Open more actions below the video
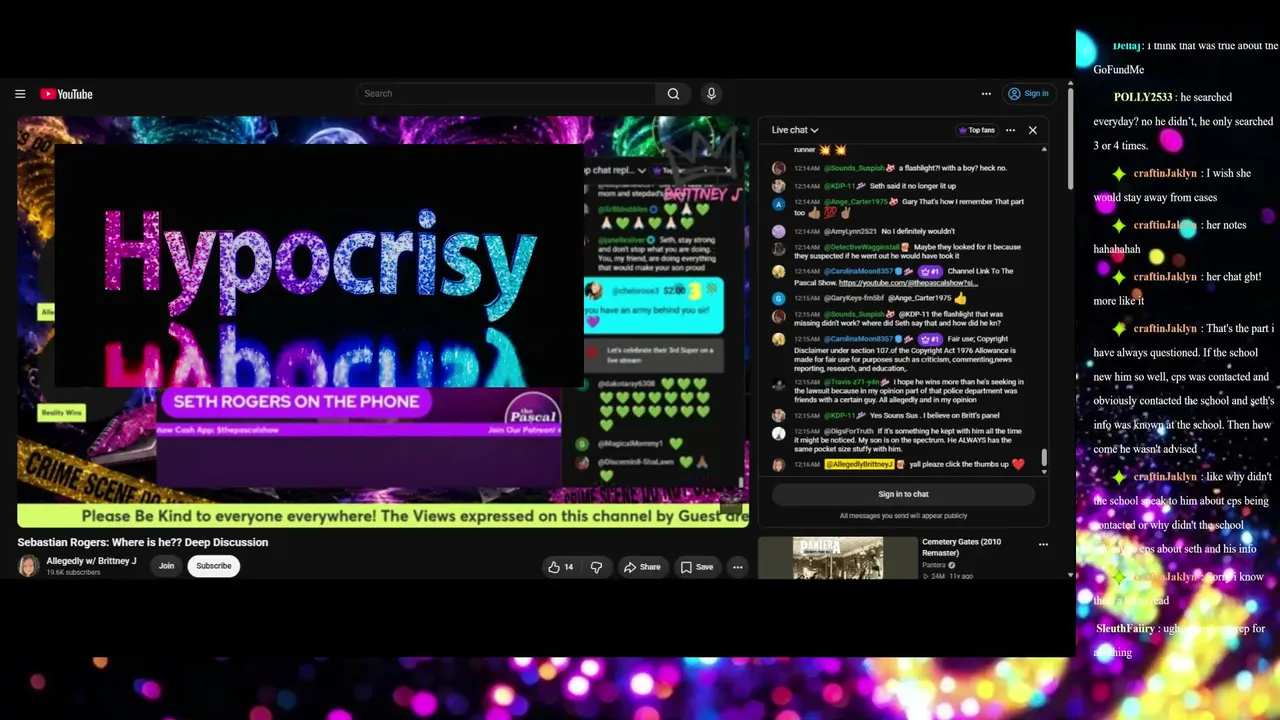 738,567
